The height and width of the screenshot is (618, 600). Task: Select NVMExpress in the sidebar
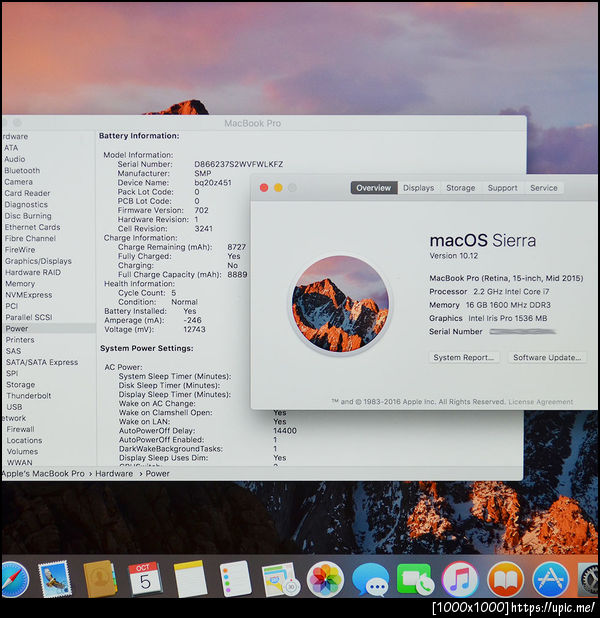coord(29,295)
